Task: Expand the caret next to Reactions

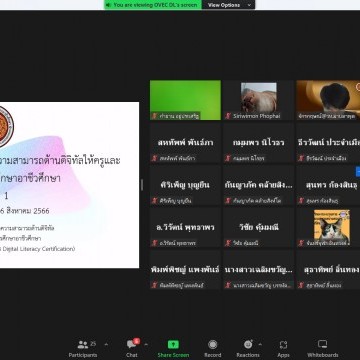Action: click(260, 344)
